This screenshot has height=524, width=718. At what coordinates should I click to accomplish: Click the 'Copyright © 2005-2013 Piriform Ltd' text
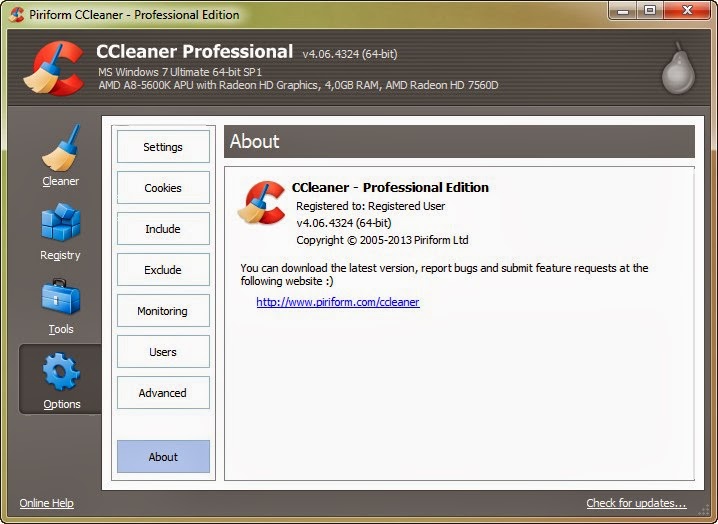(x=382, y=240)
